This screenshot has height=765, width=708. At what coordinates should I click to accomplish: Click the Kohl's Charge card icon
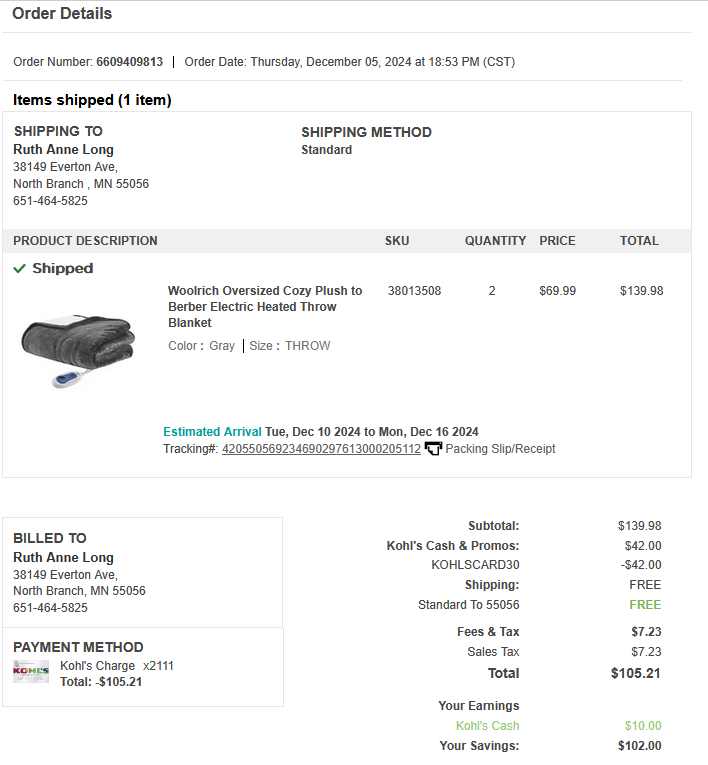(31, 671)
